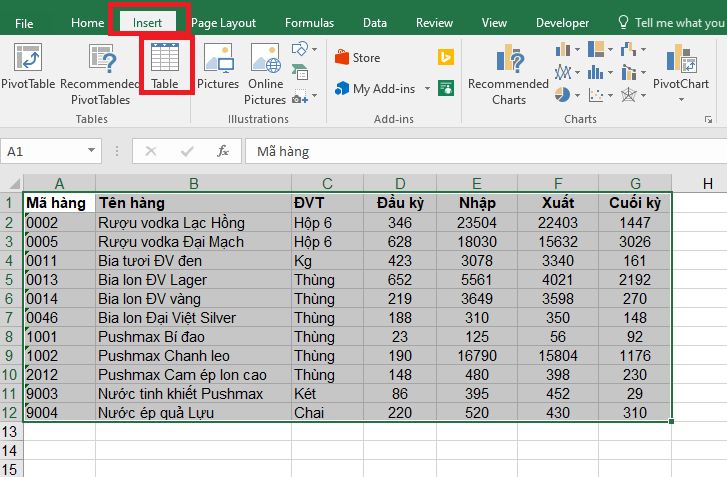The height and width of the screenshot is (477, 727).
Task: Switch to the Formulas tab
Action: click(309, 22)
